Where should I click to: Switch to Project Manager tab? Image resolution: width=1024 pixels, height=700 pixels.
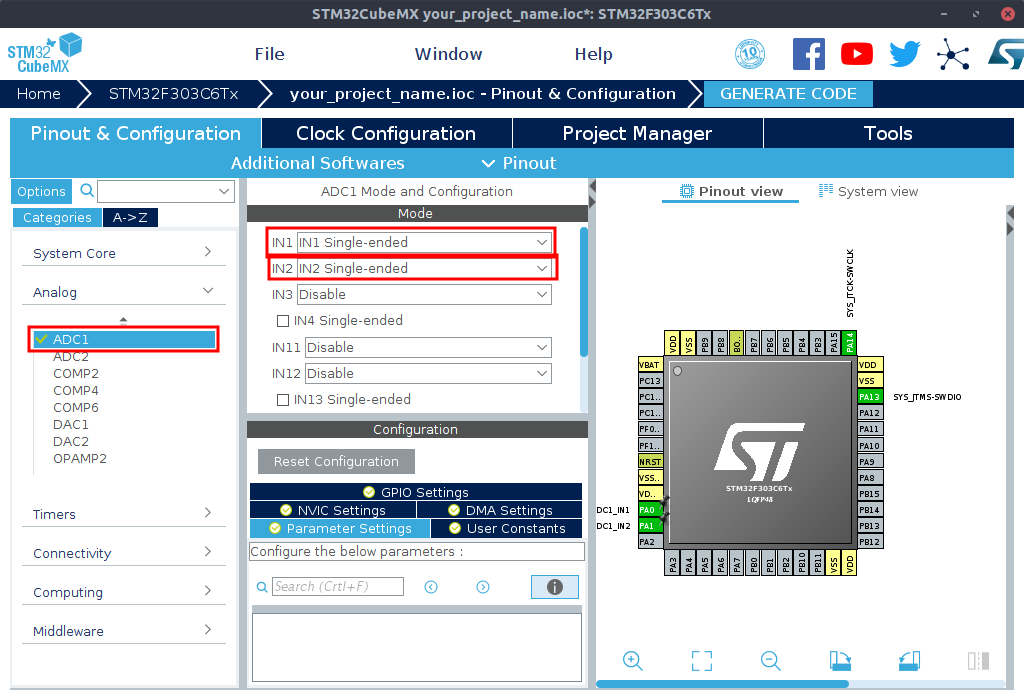(x=637, y=133)
